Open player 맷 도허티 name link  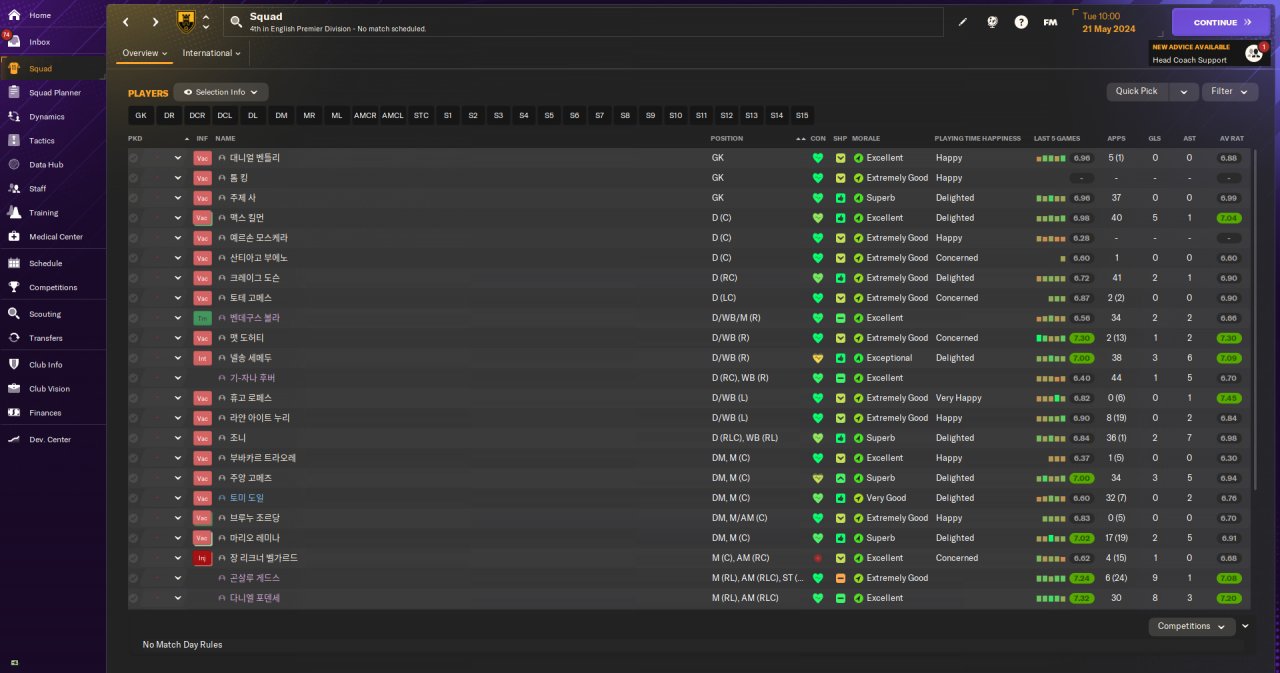[247, 338]
